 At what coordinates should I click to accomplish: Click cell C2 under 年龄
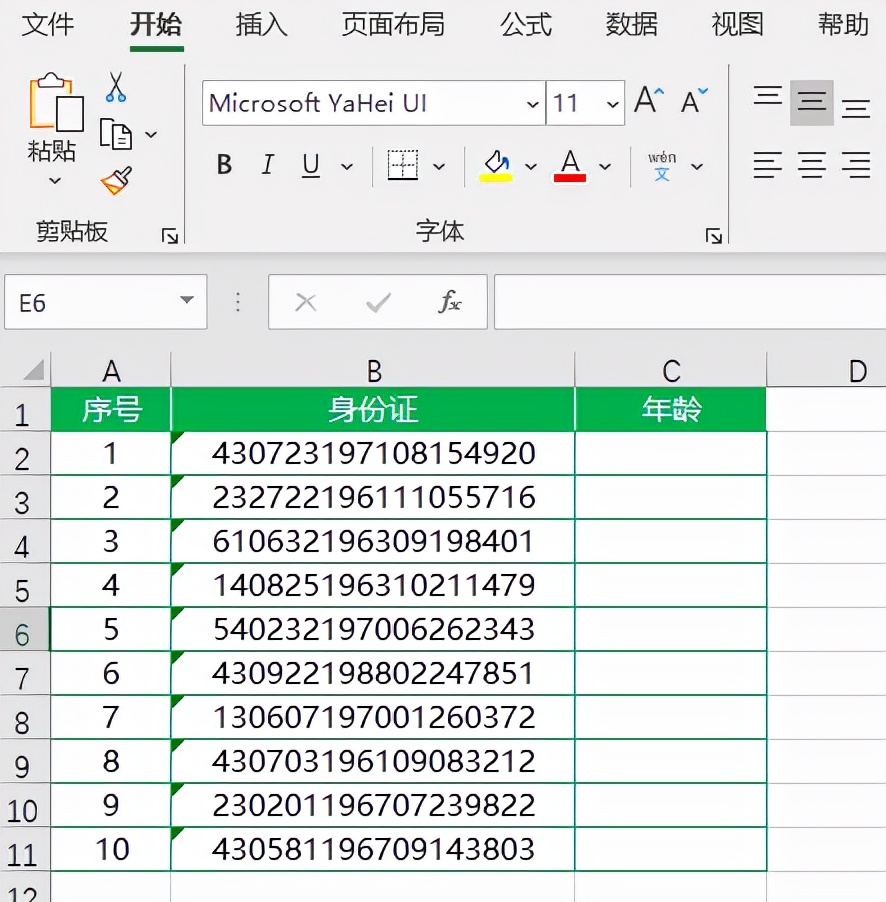tap(671, 453)
